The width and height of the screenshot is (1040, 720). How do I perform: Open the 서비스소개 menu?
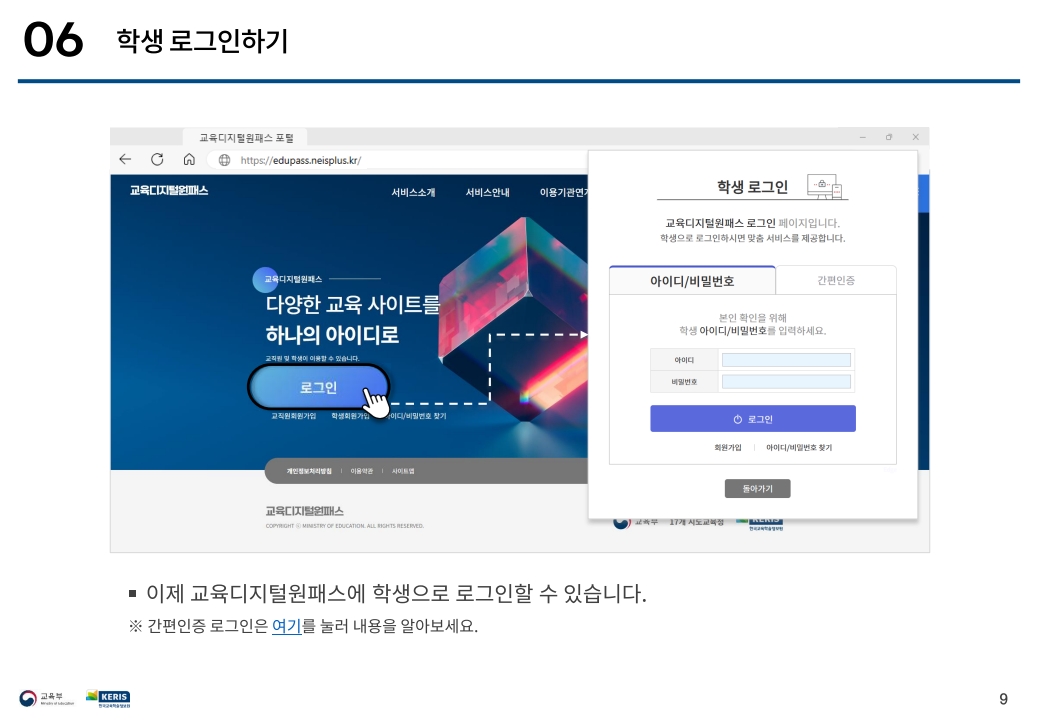point(413,192)
